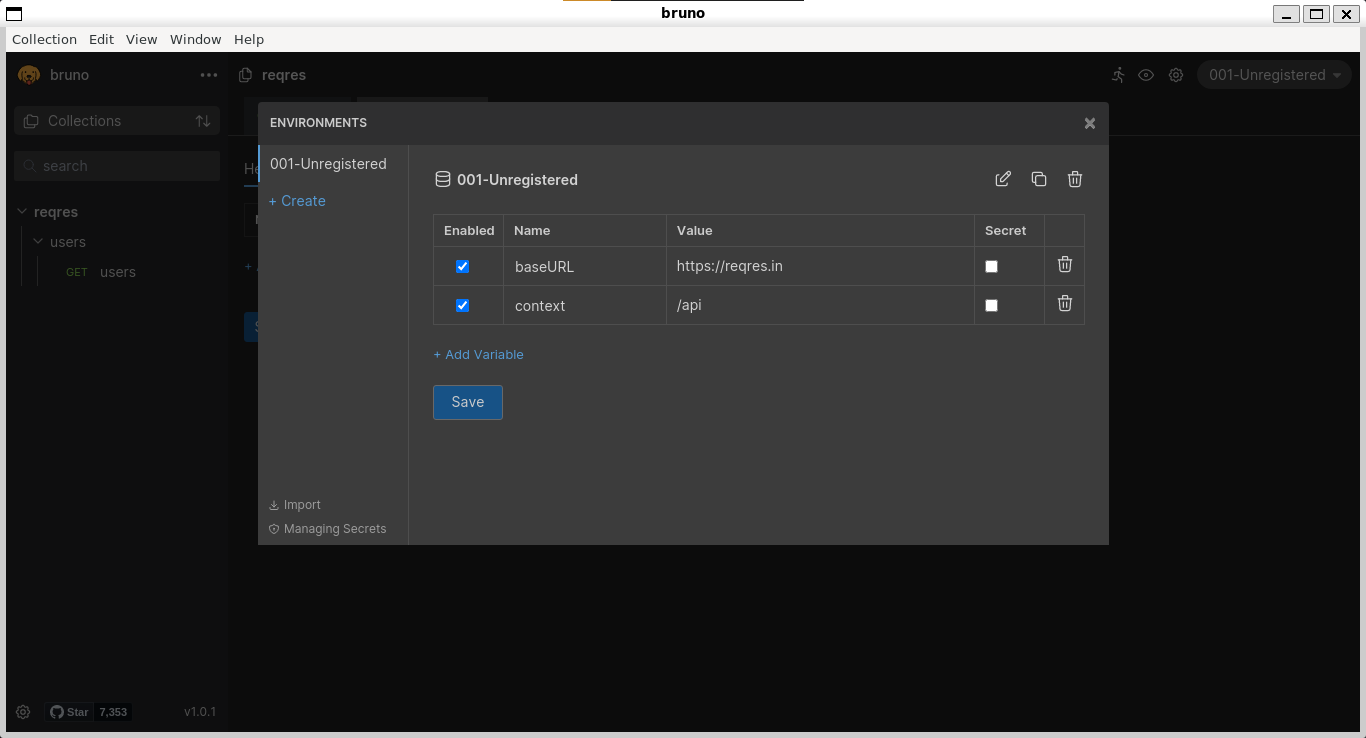Collapse the users folder
This screenshot has height=738, width=1366.
point(69,242)
